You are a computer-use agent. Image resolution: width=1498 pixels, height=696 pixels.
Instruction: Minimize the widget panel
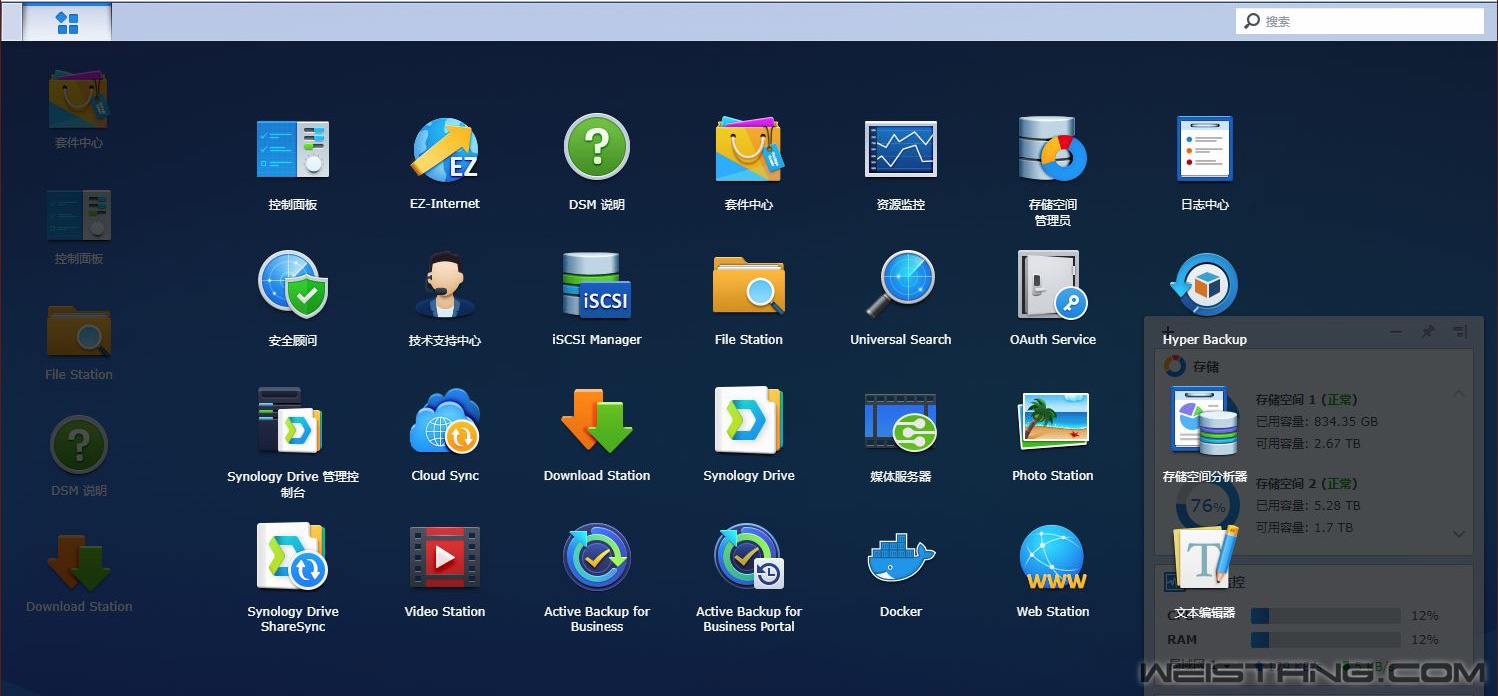(1397, 331)
